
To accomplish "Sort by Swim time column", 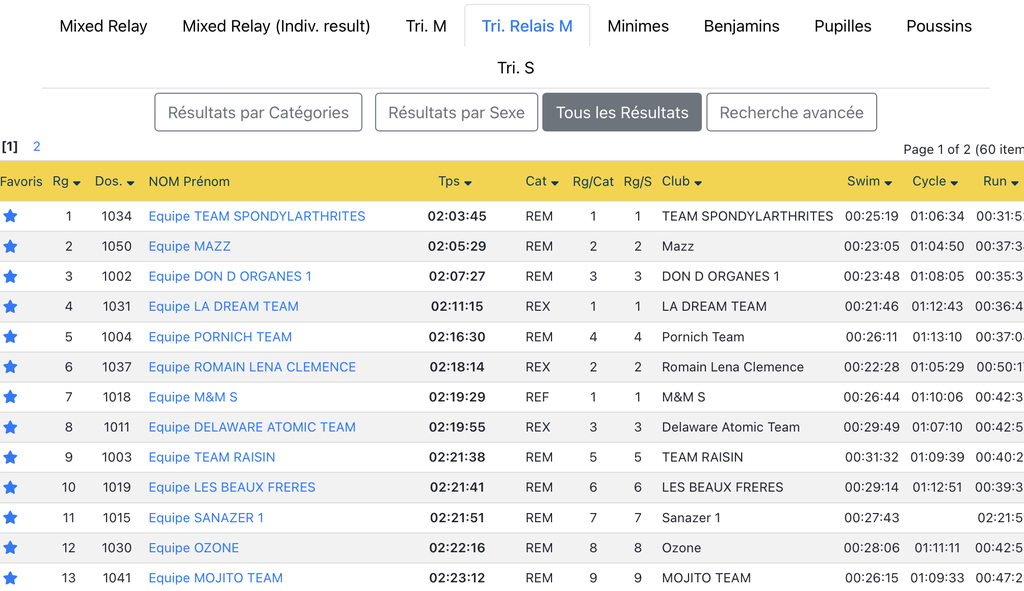I will coord(869,182).
